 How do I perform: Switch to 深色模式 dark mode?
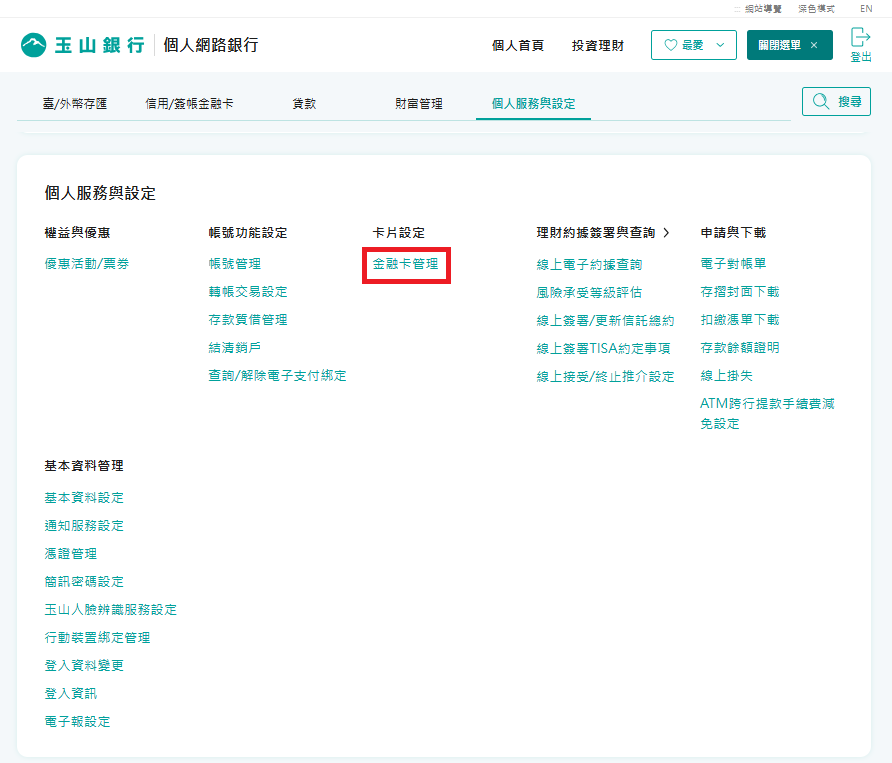pos(816,9)
